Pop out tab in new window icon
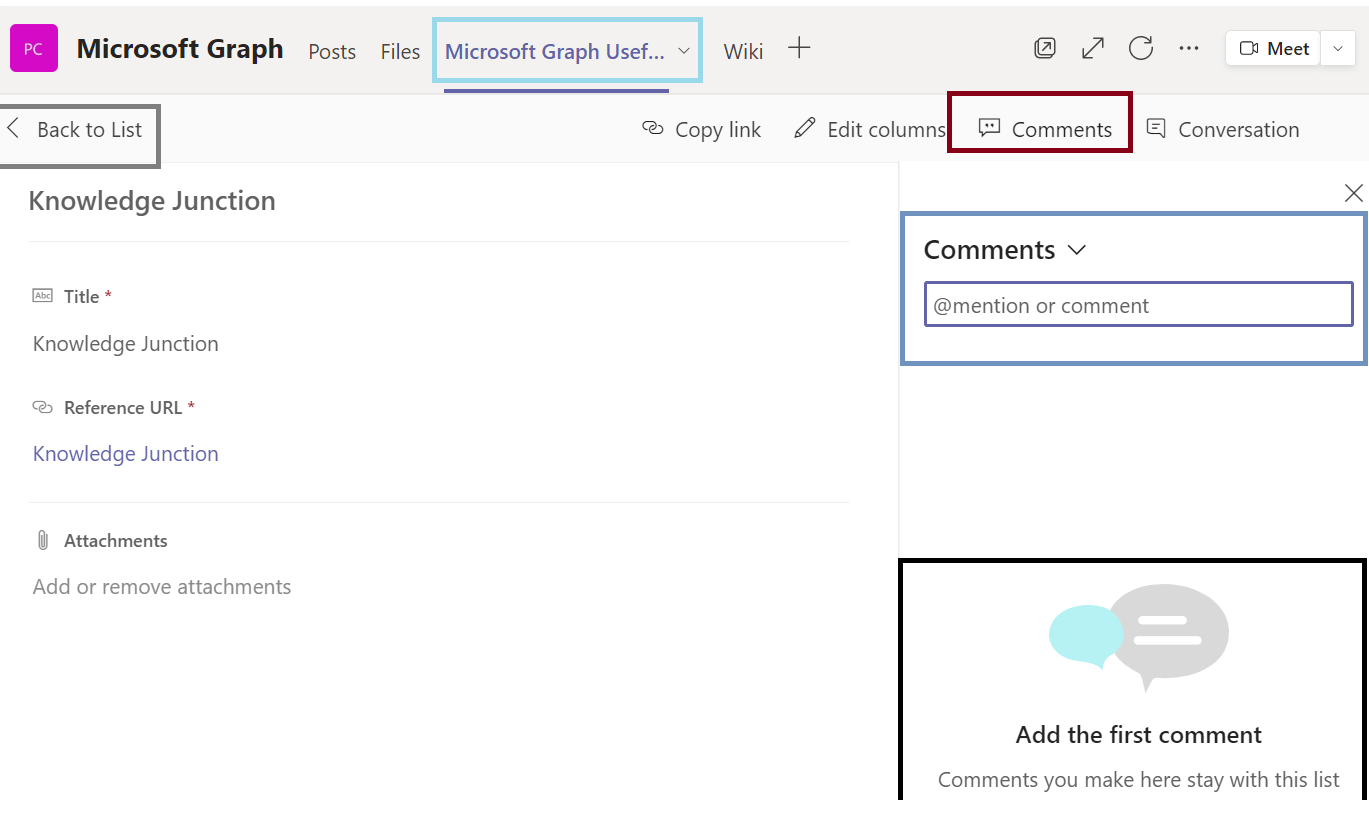The width and height of the screenshot is (1369, 825). click(1045, 48)
